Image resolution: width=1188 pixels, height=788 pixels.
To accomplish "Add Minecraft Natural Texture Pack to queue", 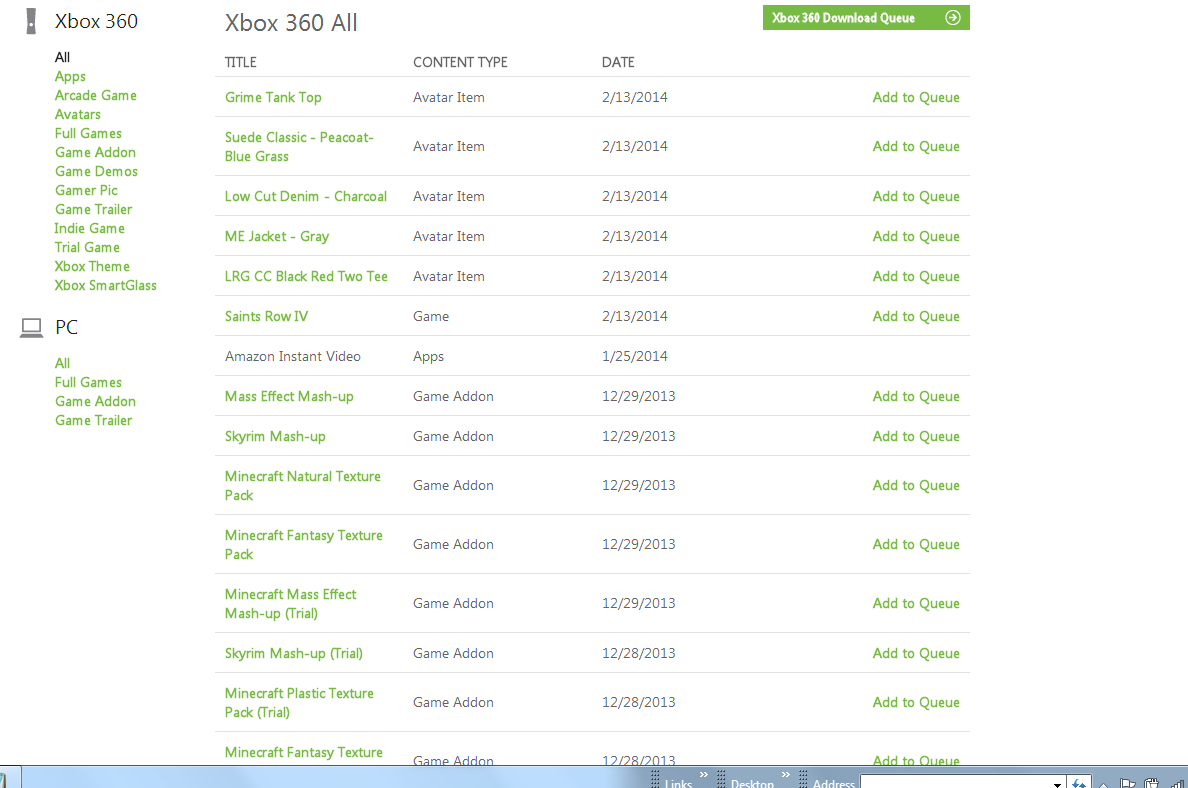I will pos(916,486).
